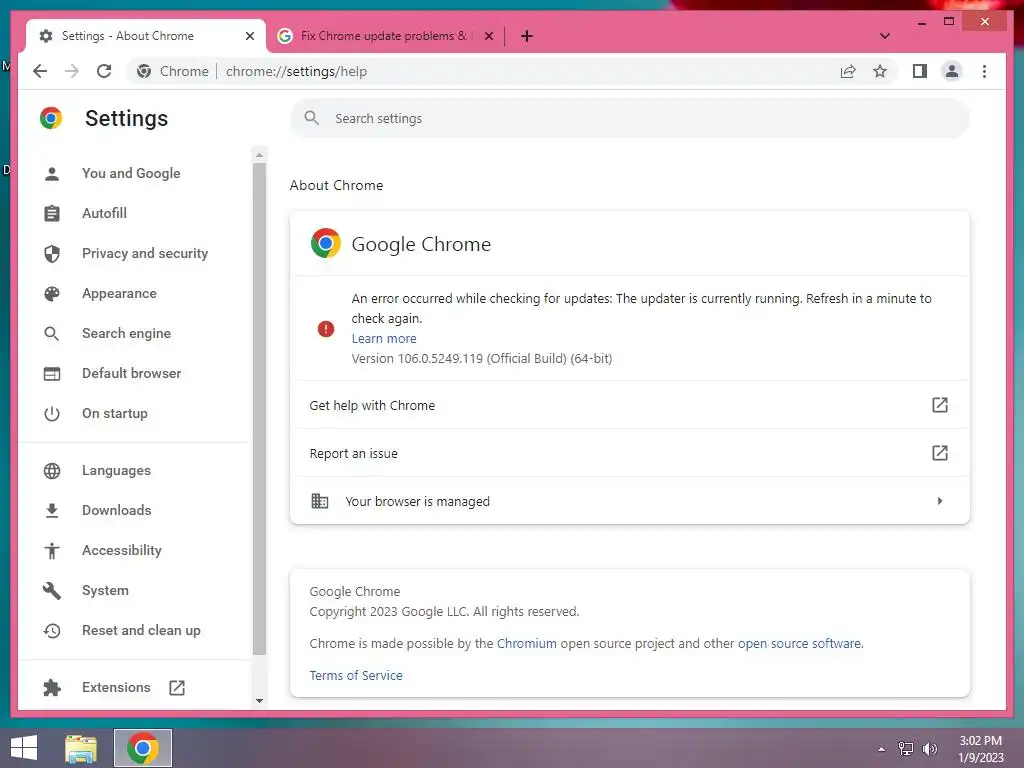Open the side panel icon
This screenshot has width=1024, height=768.
pyautogui.click(x=920, y=71)
